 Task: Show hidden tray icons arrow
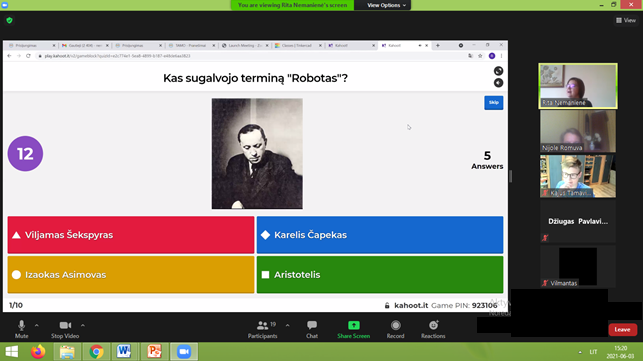(x=580, y=352)
